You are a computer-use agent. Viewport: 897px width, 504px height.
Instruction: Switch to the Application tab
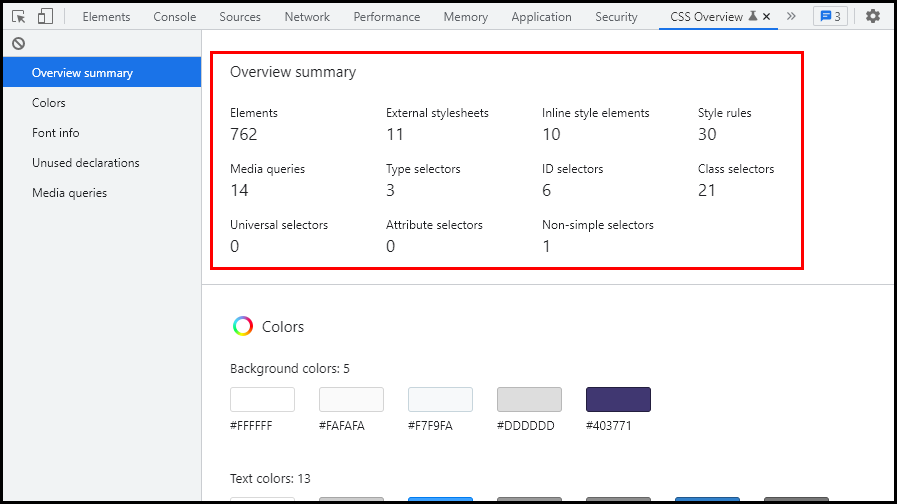click(541, 17)
